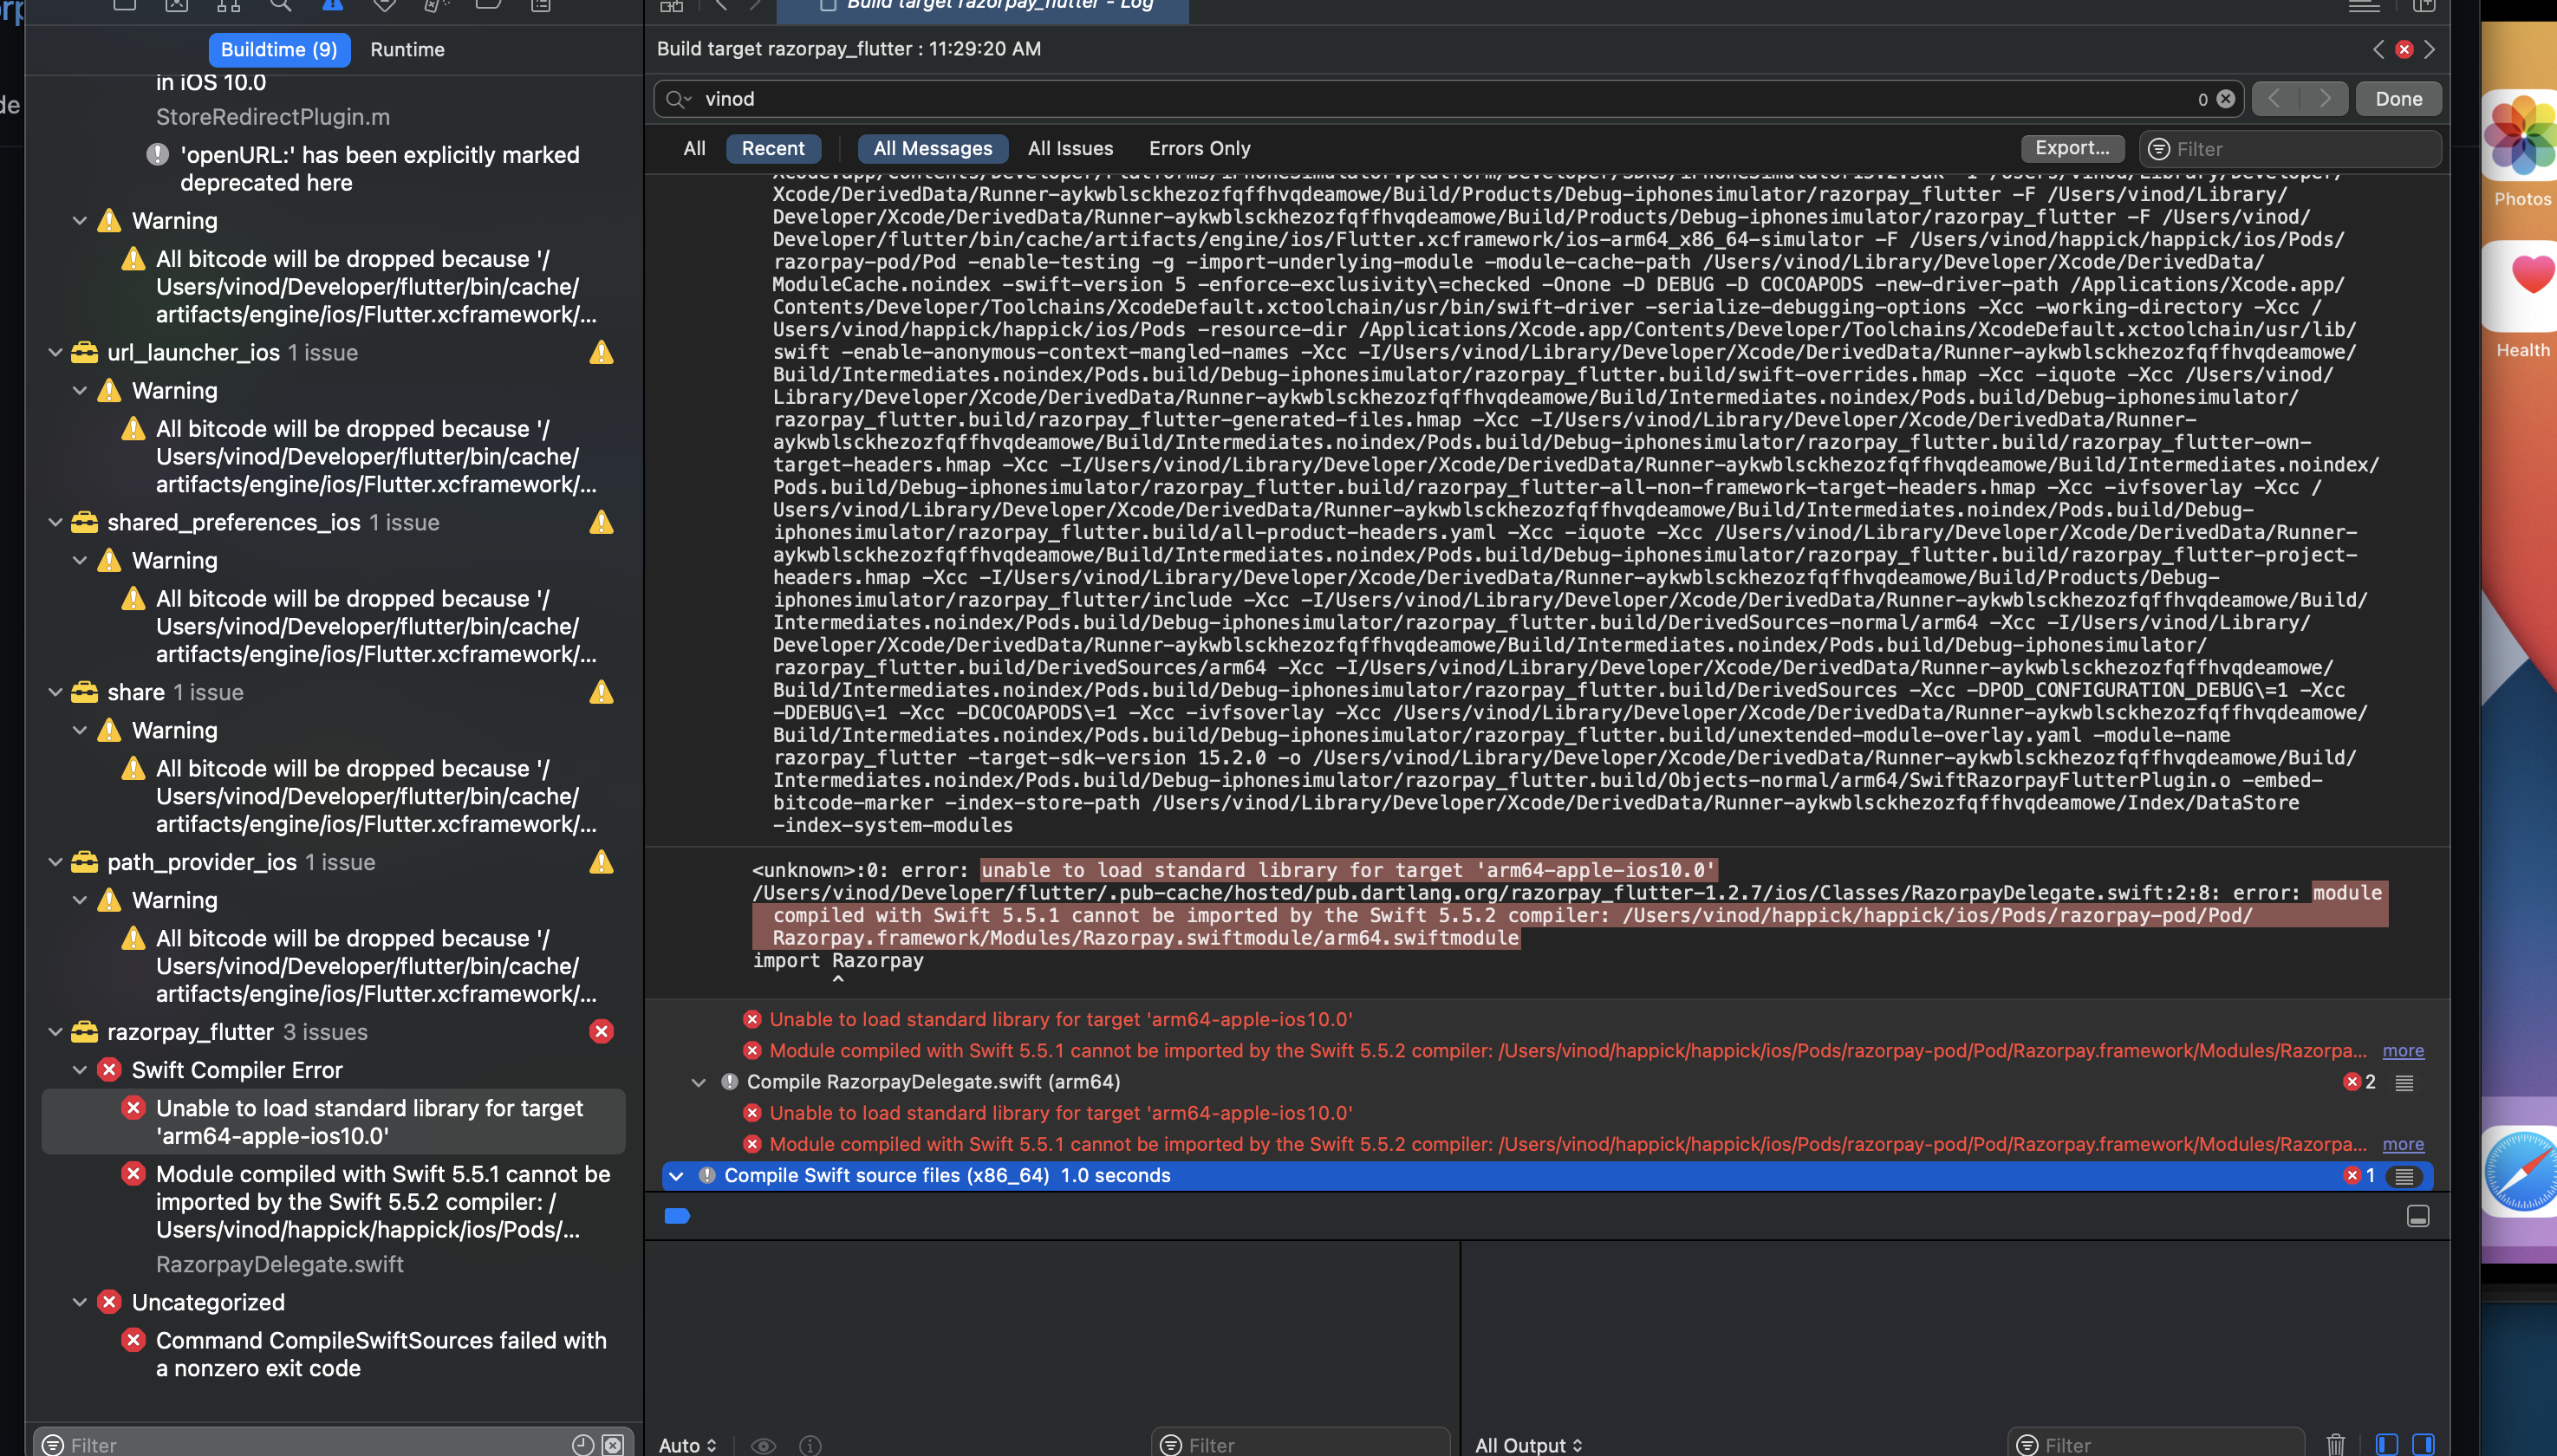The width and height of the screenshot is (2557, 1456).
Task: Click RazorpayDelegate.swift file reference in navigator
Action: [280, 1264]
